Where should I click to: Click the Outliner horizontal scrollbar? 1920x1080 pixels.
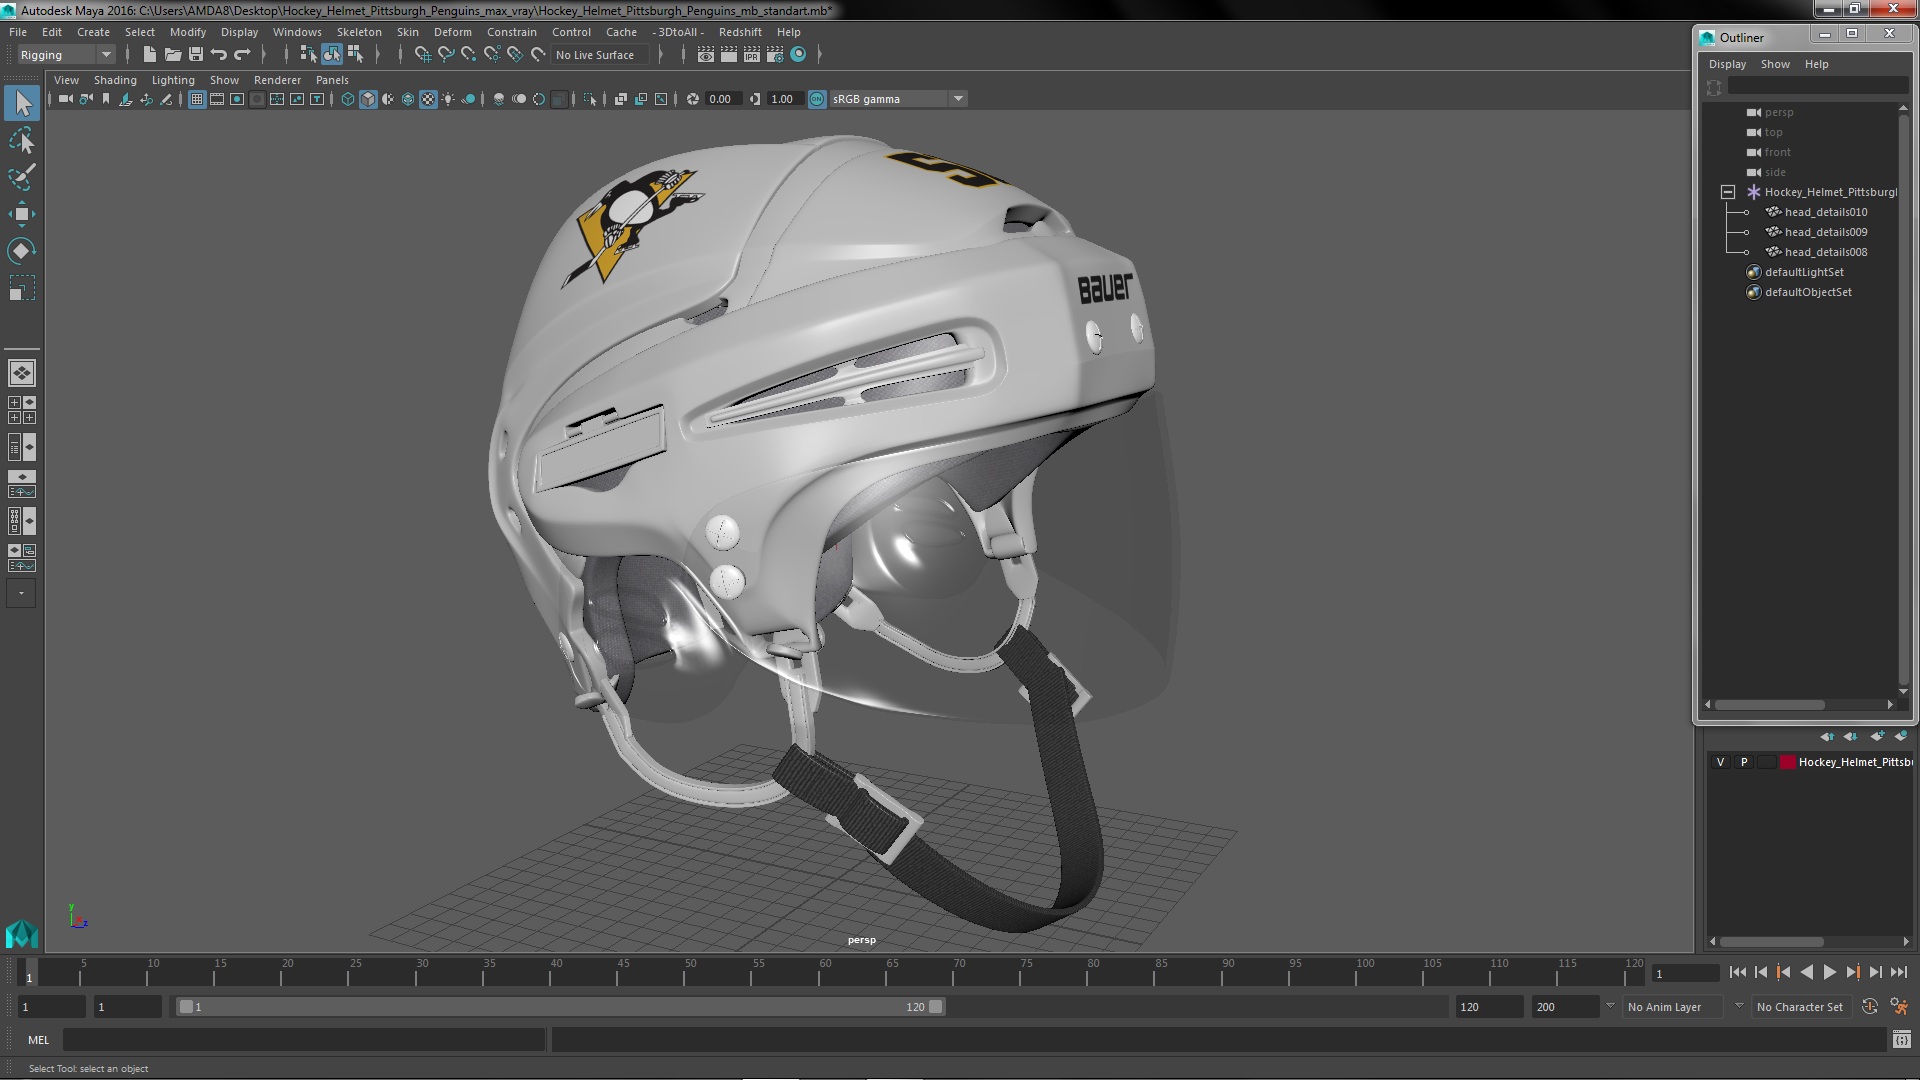pos(1770,704)
